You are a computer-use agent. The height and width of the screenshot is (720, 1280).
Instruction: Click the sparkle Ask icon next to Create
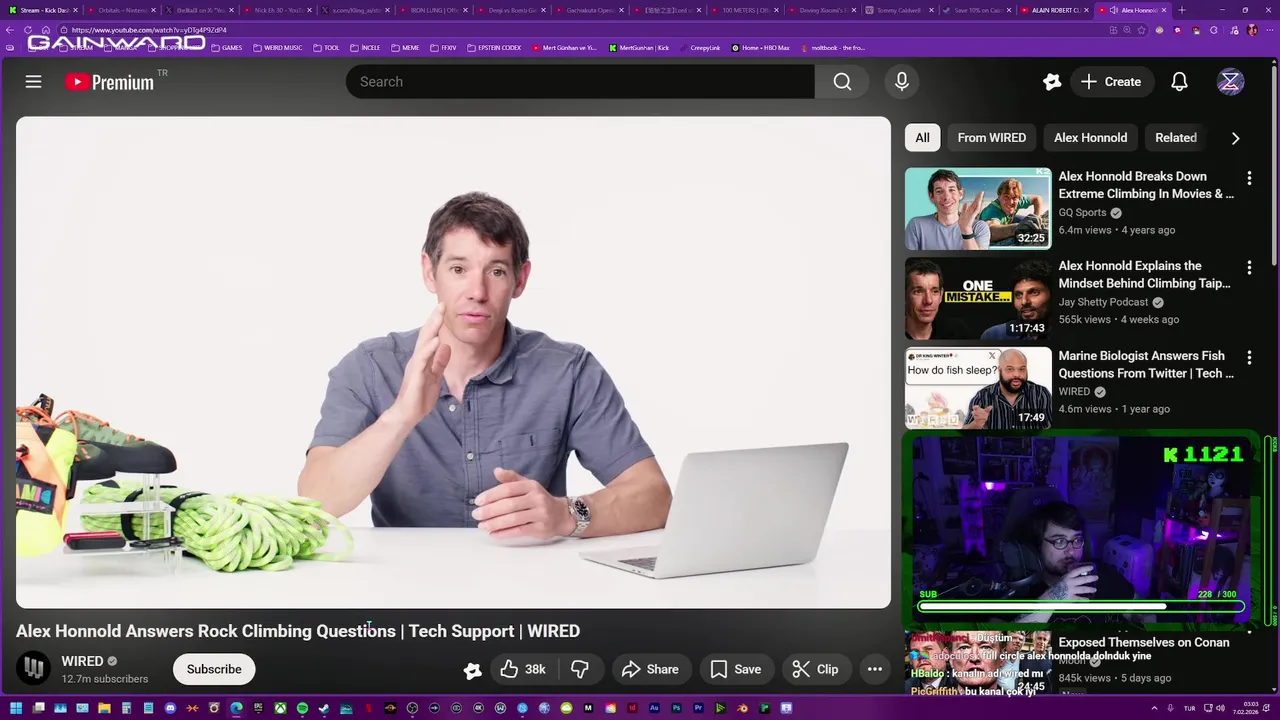point(1052,82)
